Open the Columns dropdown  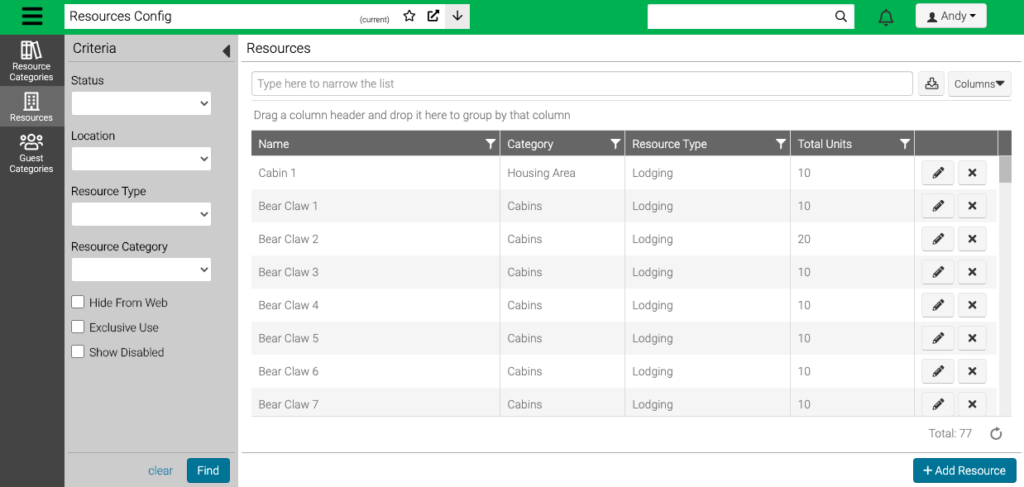coord(979,84)
